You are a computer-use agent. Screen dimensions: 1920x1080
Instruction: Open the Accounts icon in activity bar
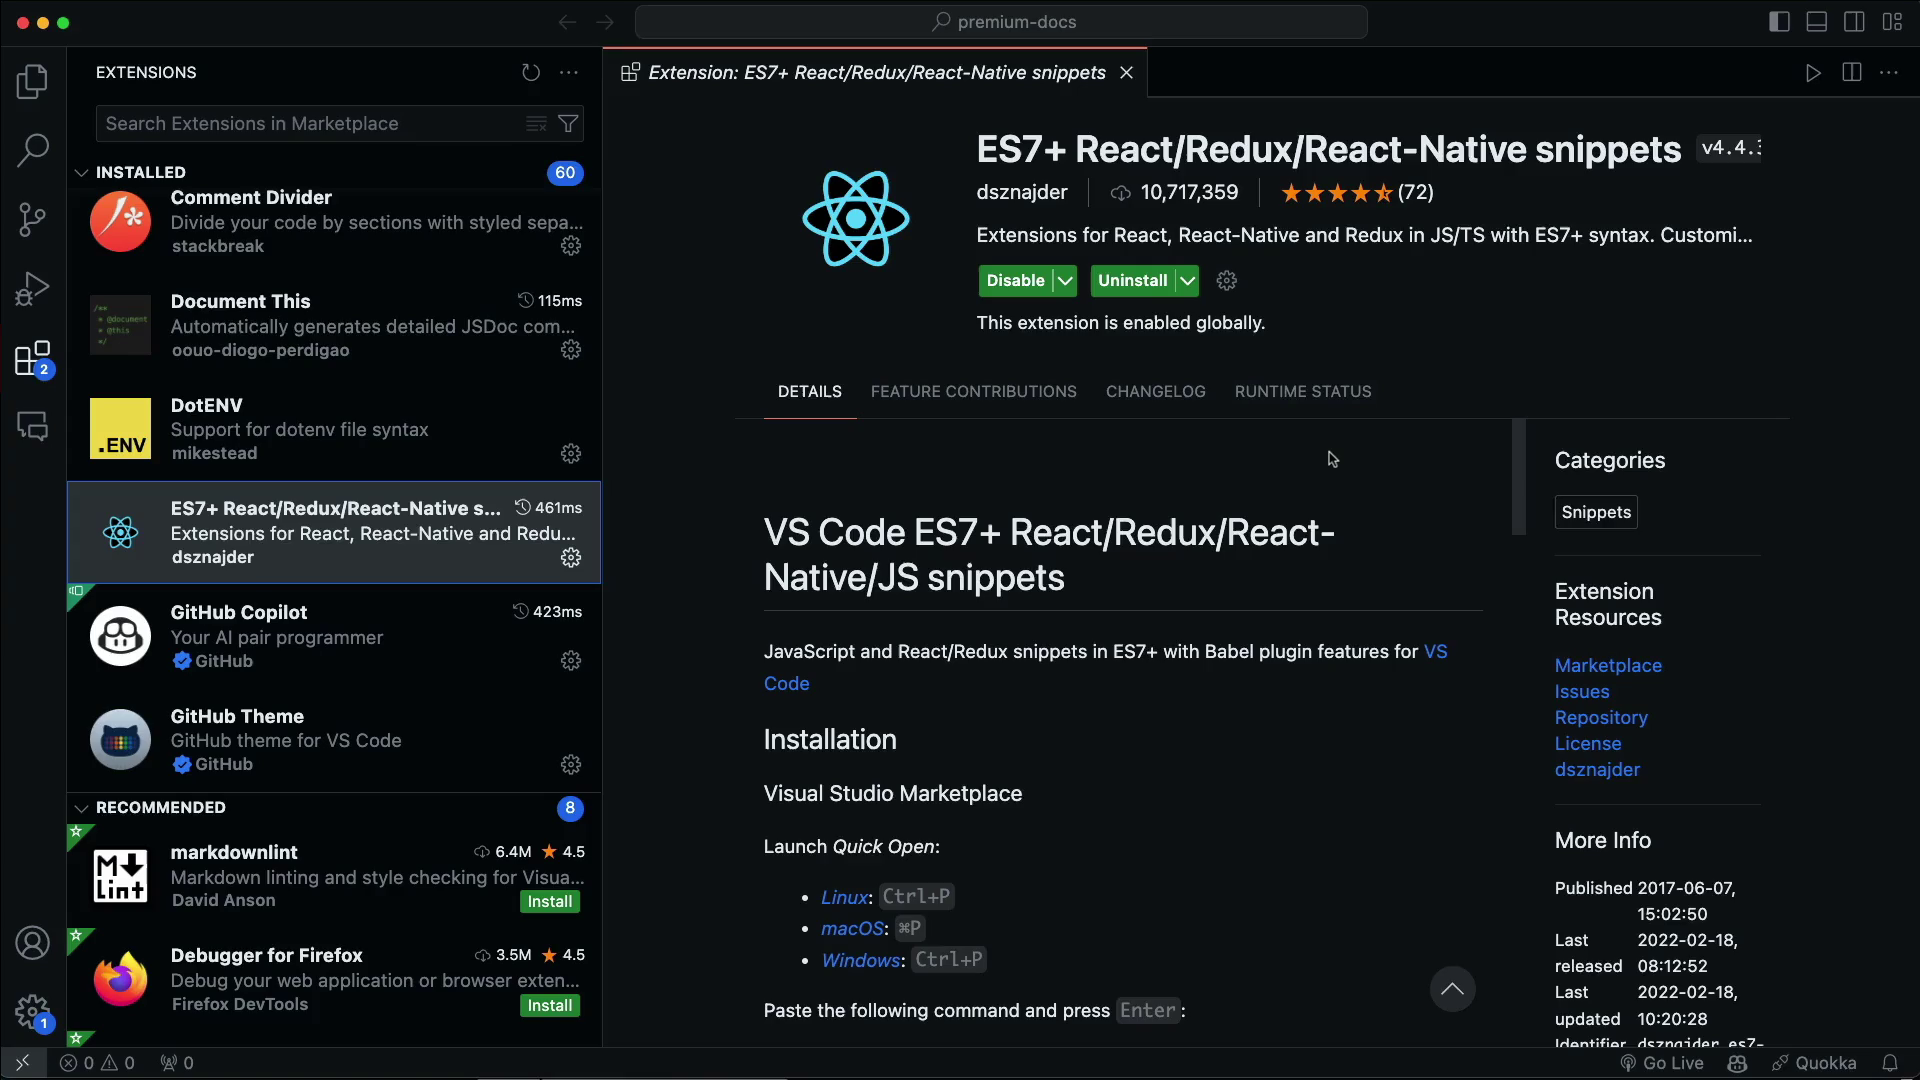coord(32,943)
